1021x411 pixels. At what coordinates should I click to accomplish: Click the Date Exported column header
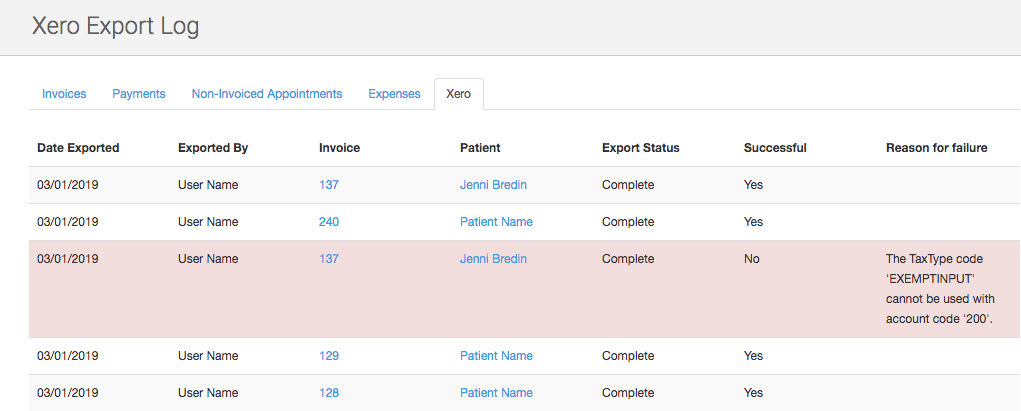coord(78,148)
